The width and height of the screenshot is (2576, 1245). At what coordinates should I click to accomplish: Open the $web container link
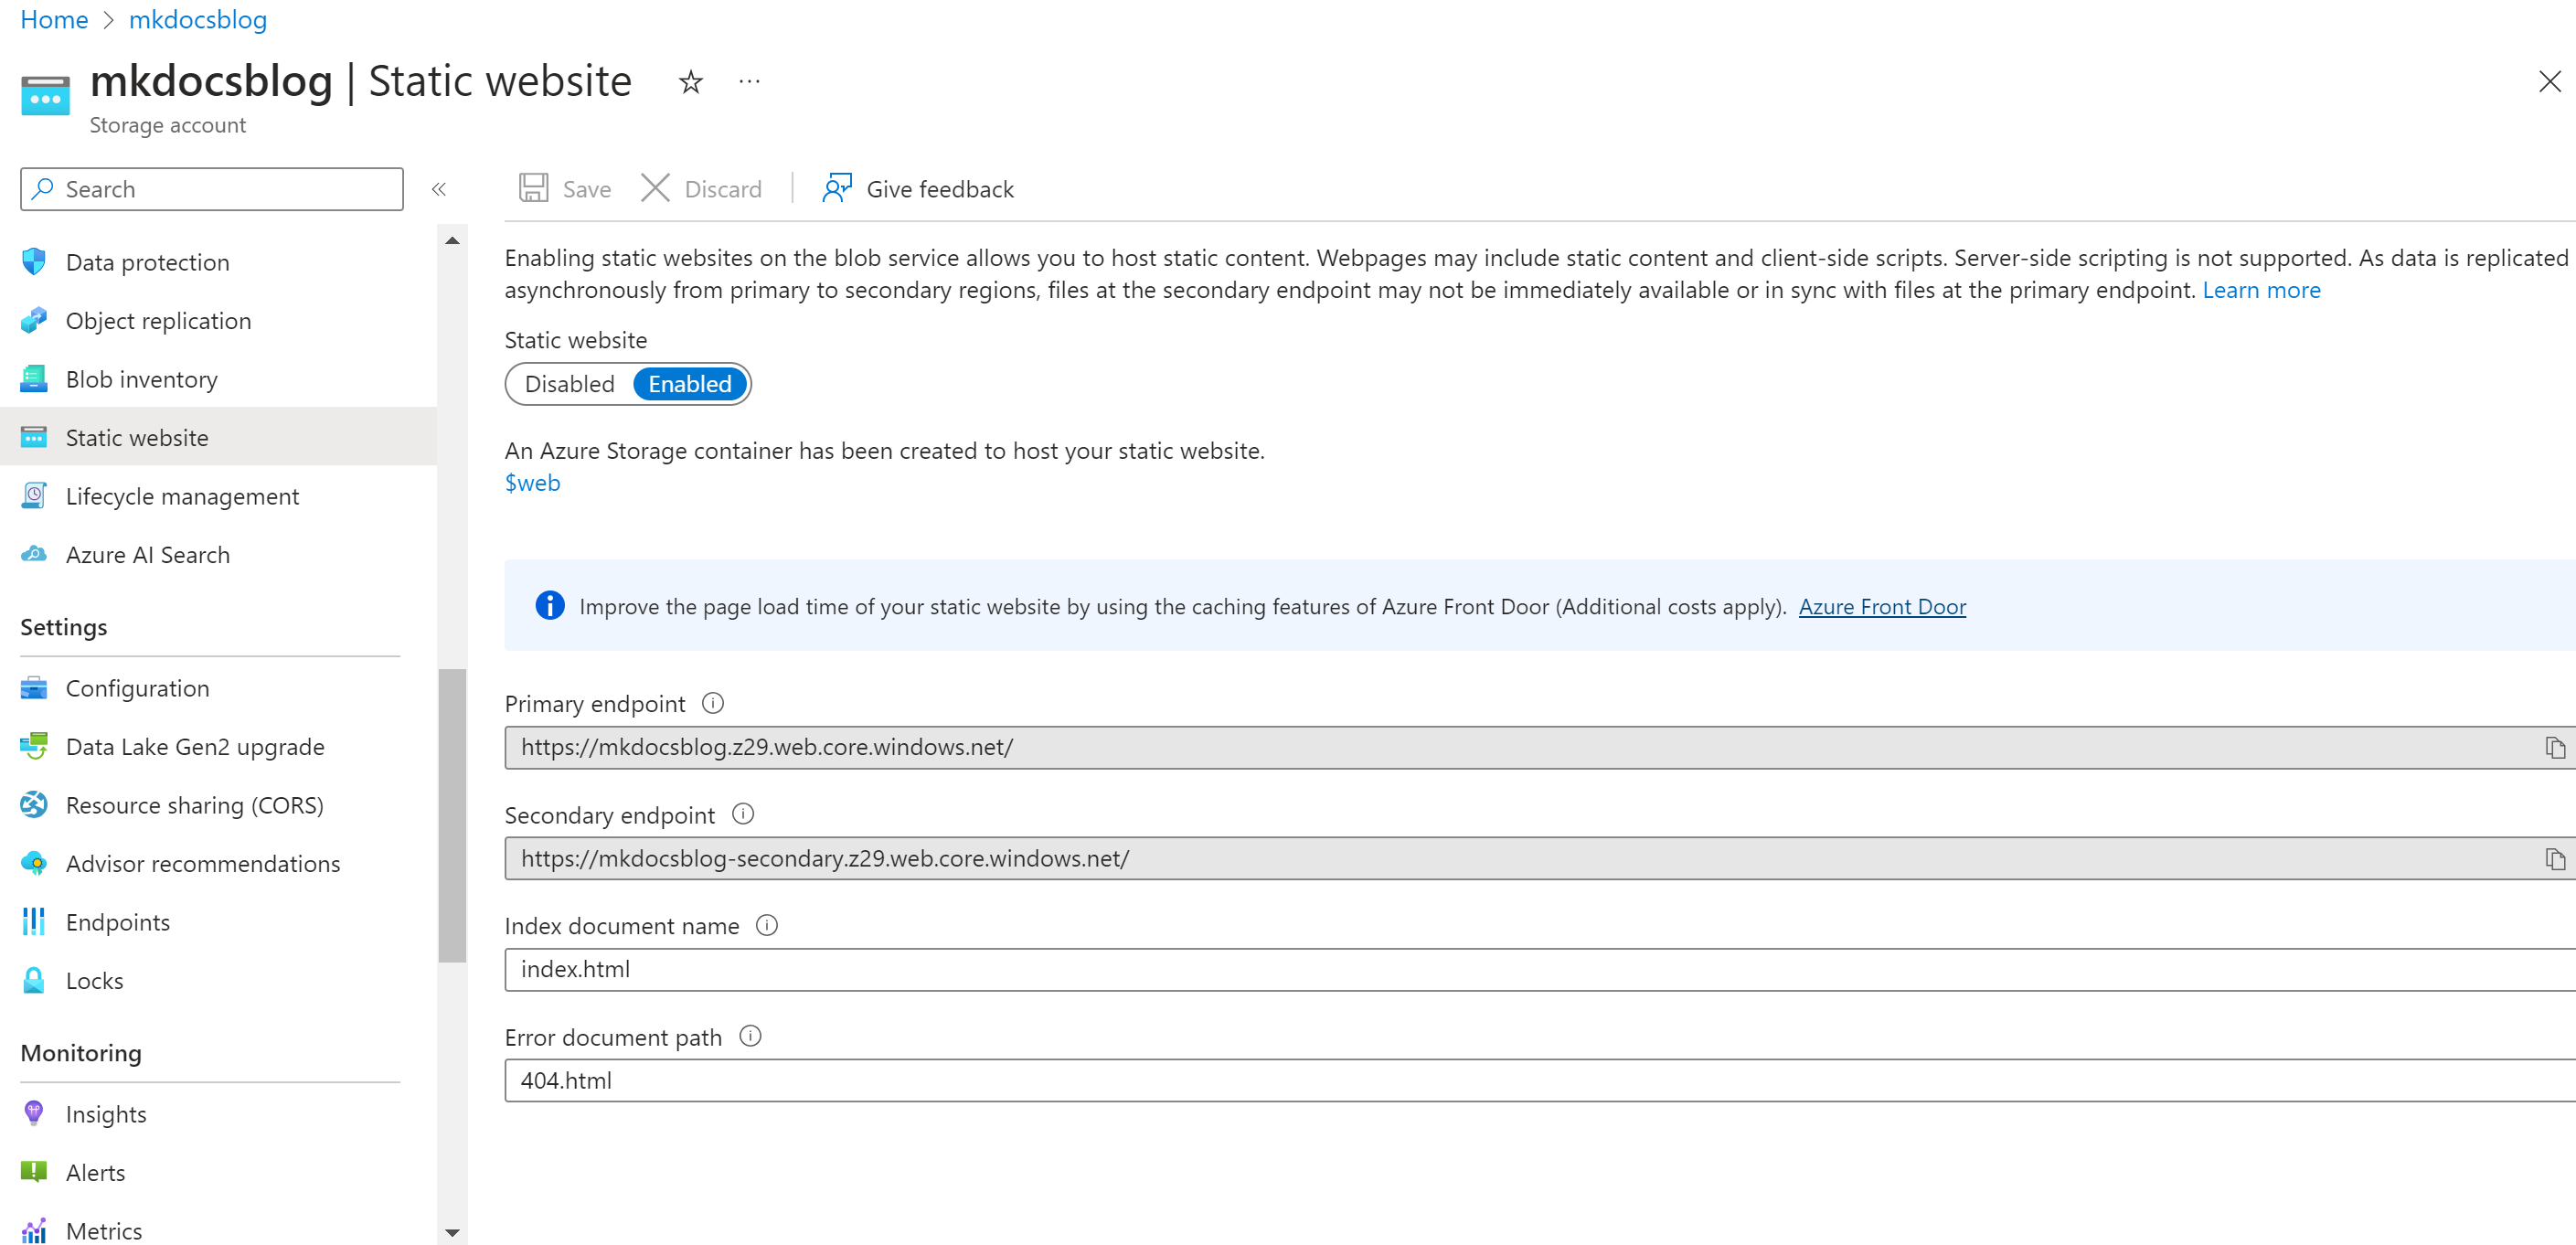click(x=532, y=483)
